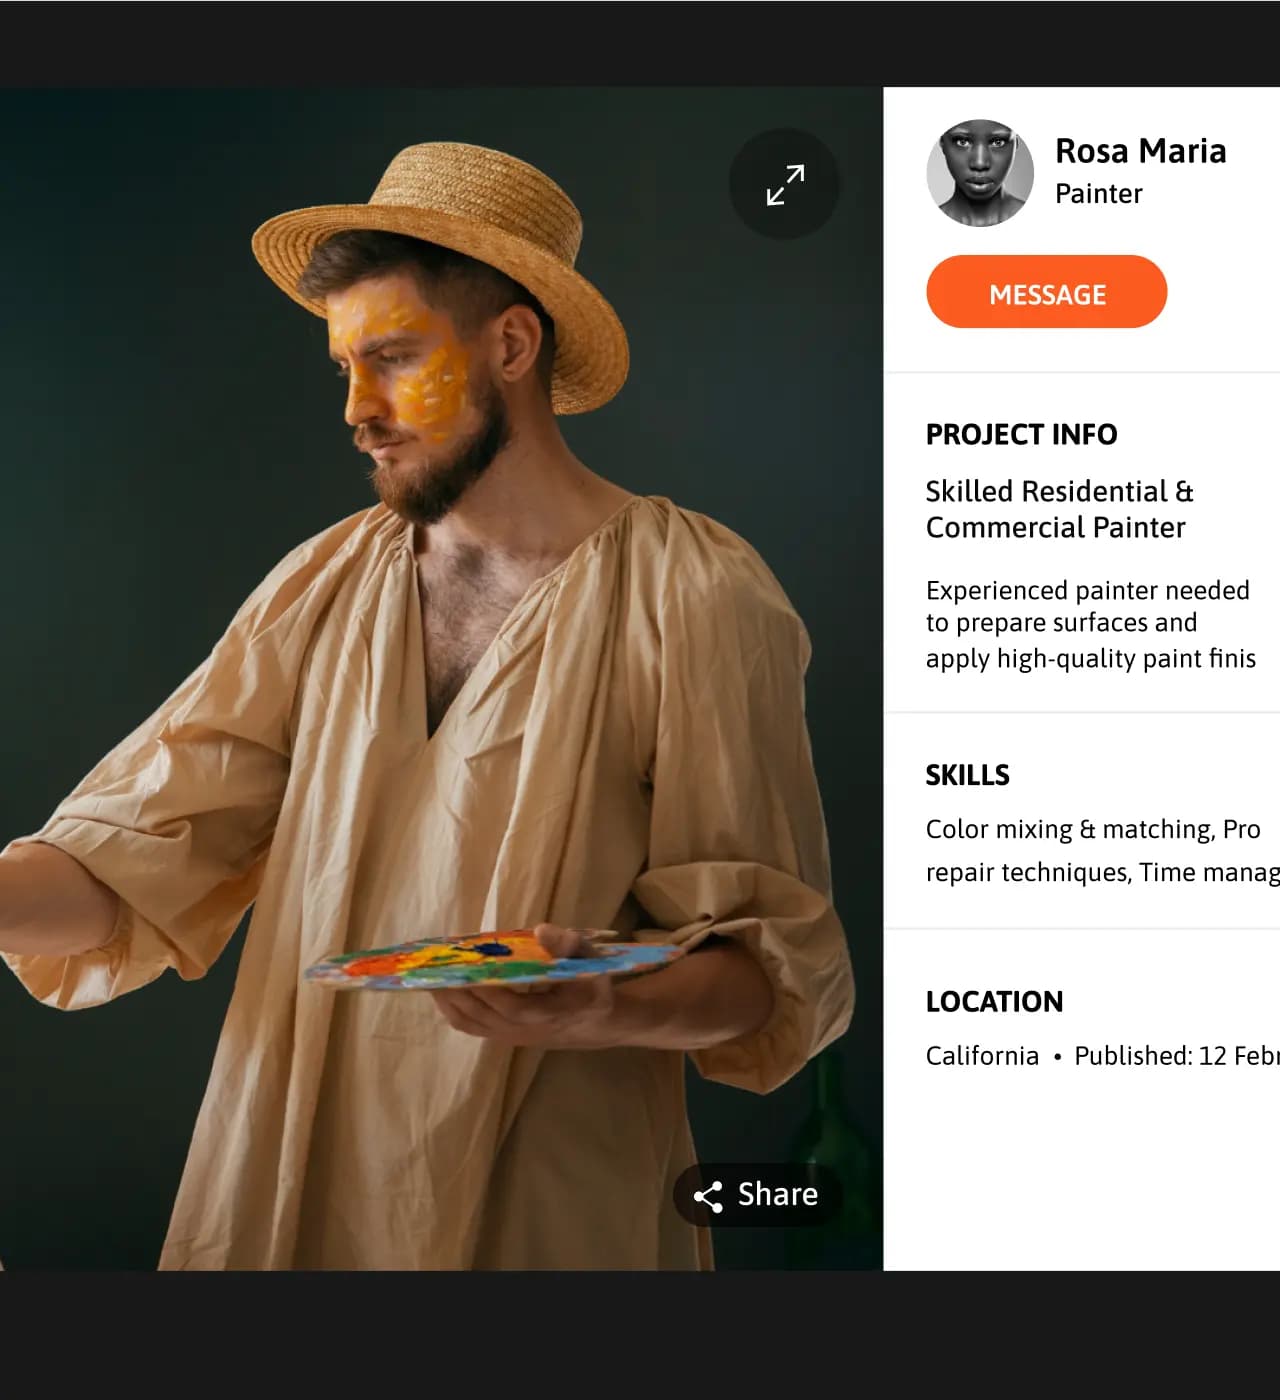Click the Skilled Residential & Commercial Painter title

click(x=1058, y=509)
